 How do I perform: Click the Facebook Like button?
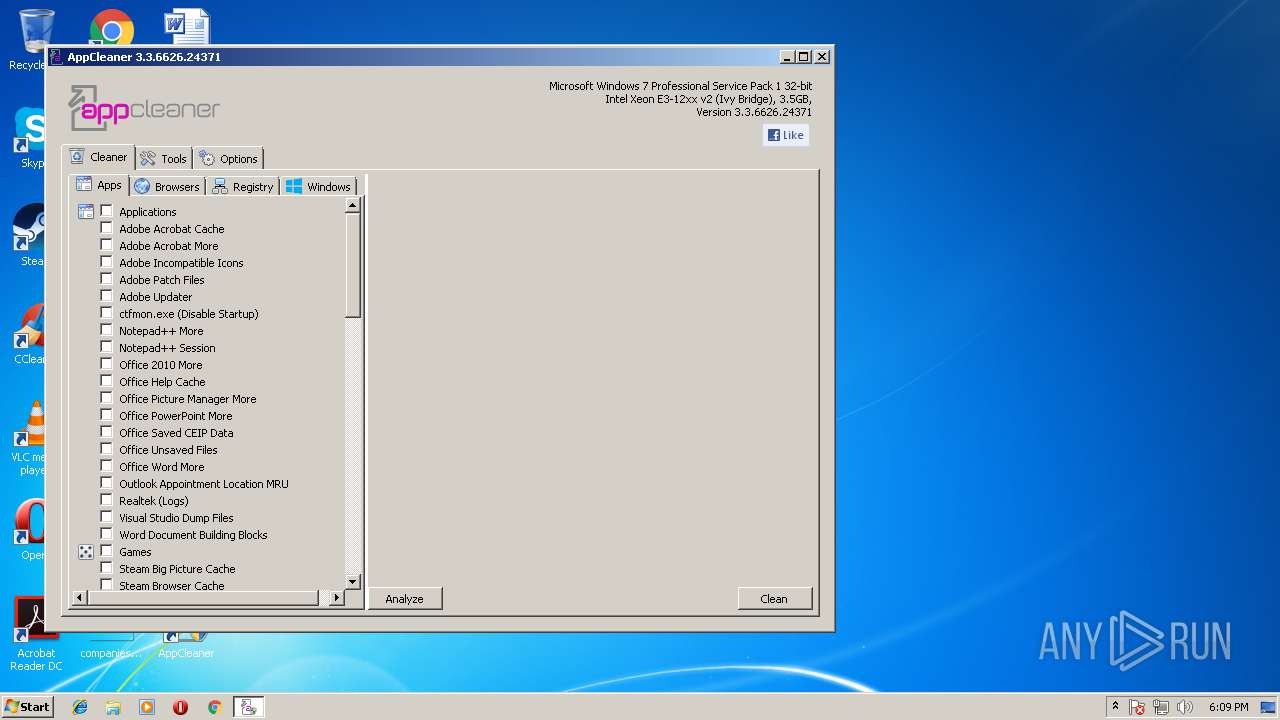(x=786, y=135)
